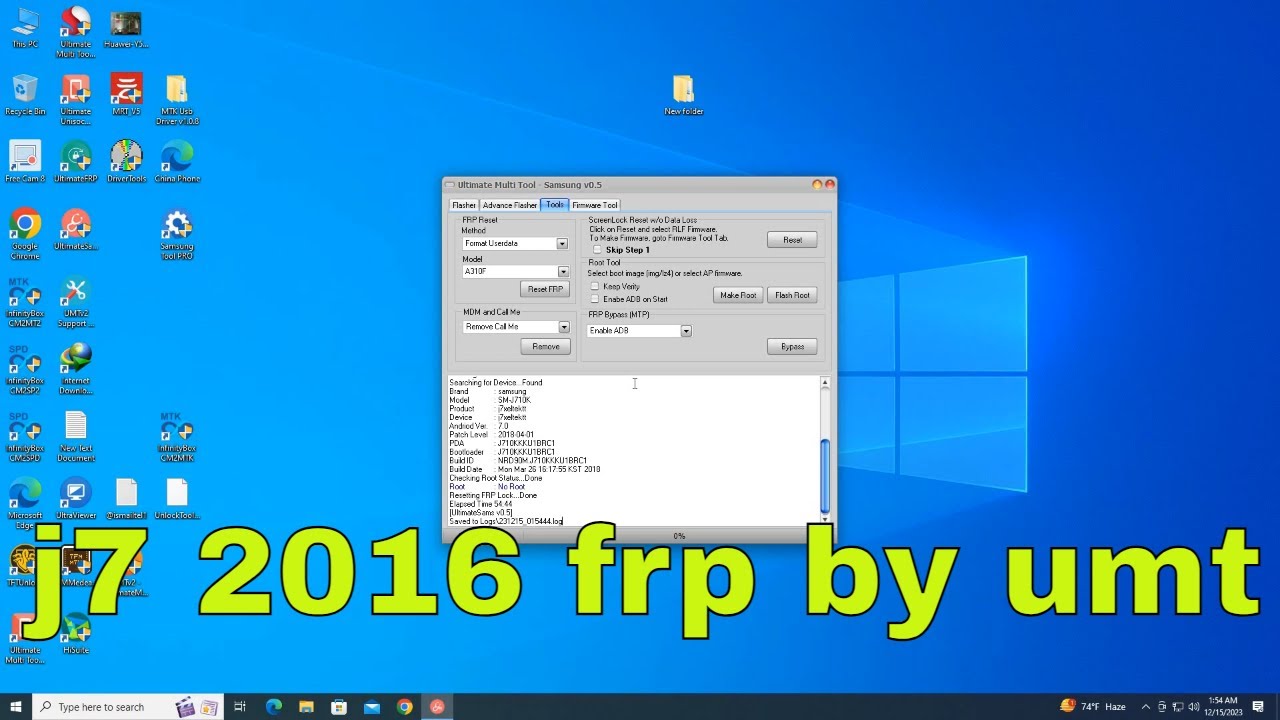This screenshot has width=1280, height=720.
Task: Expand the FRP Bypass Enable ADB dropdown
Action: 686,331
